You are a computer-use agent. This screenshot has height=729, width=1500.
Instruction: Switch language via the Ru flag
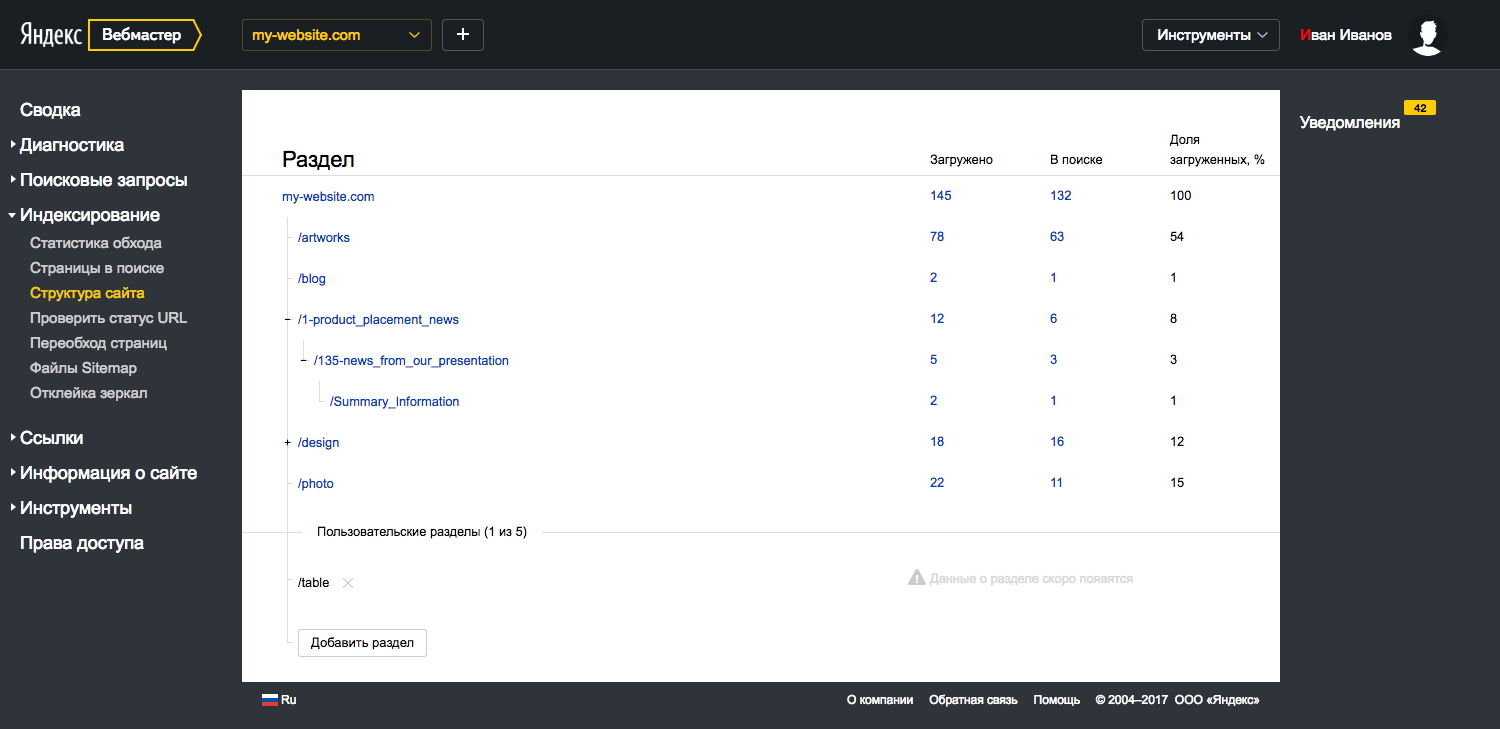click(279, 700)
